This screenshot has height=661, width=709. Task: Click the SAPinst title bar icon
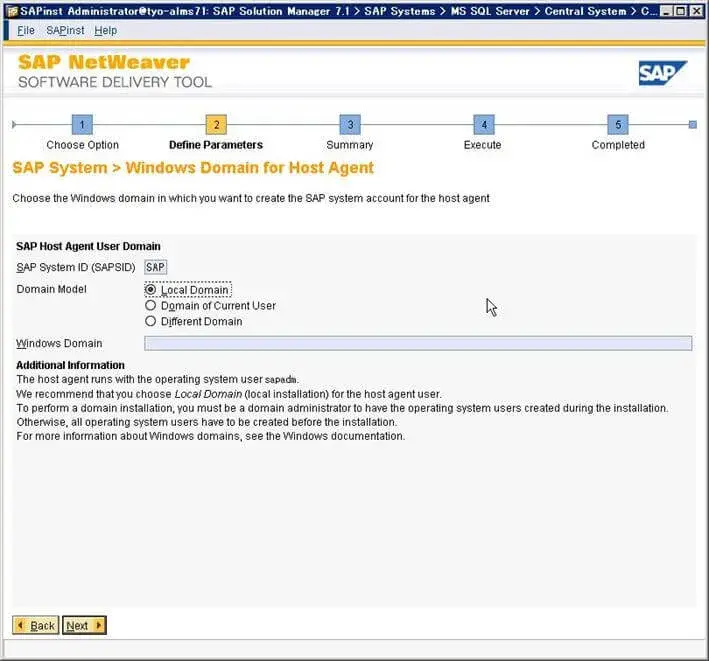[13, 11]
